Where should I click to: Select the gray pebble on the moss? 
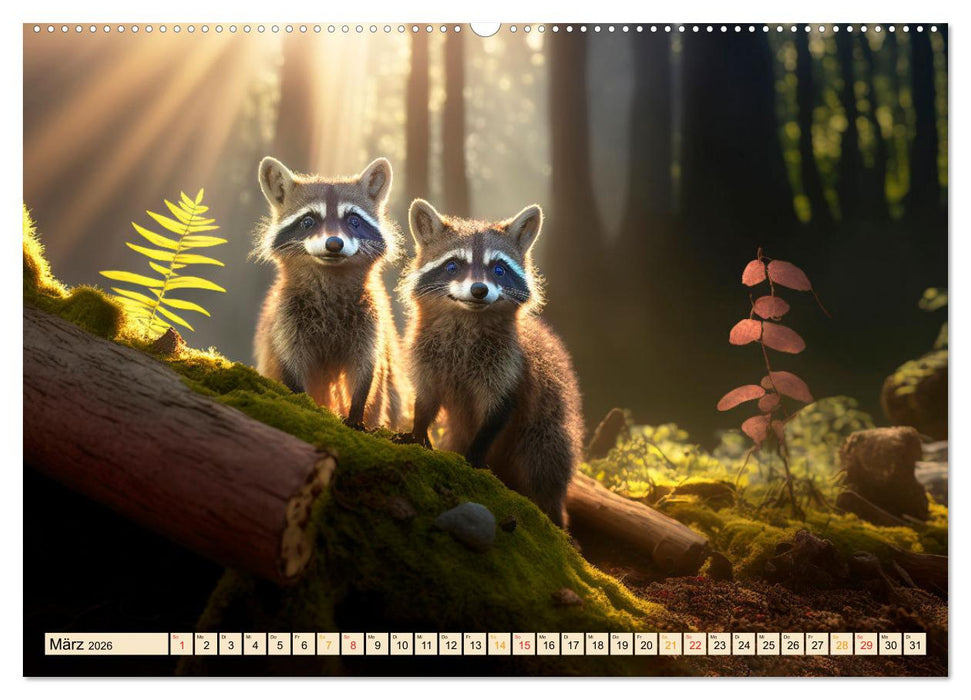(x=465, y=522)
